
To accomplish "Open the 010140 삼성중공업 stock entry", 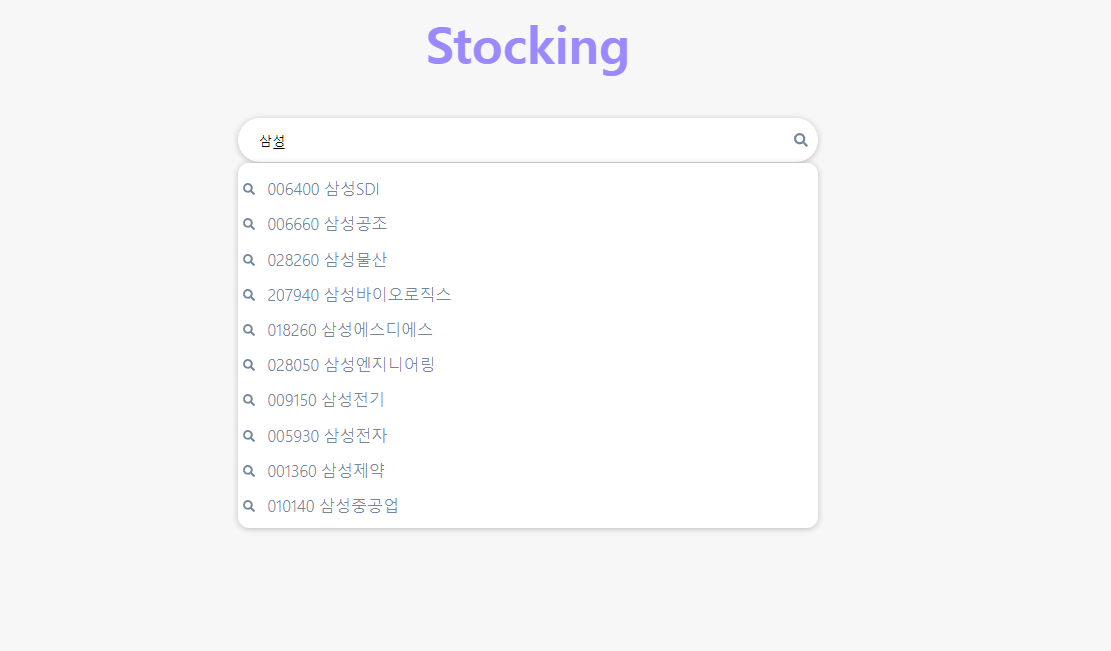I will click(x=331, y=505).
